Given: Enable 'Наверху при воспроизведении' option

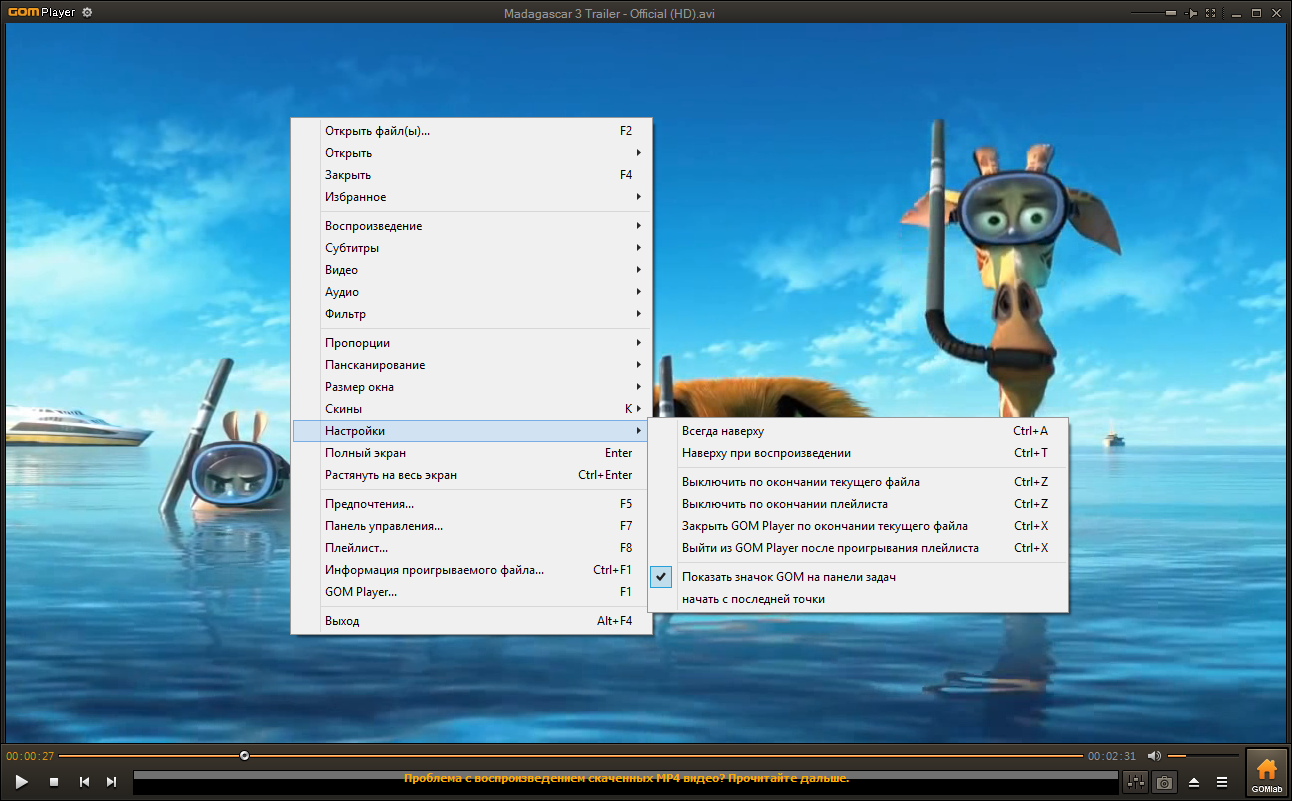Looking at the screenshot, I should [859, 453].
